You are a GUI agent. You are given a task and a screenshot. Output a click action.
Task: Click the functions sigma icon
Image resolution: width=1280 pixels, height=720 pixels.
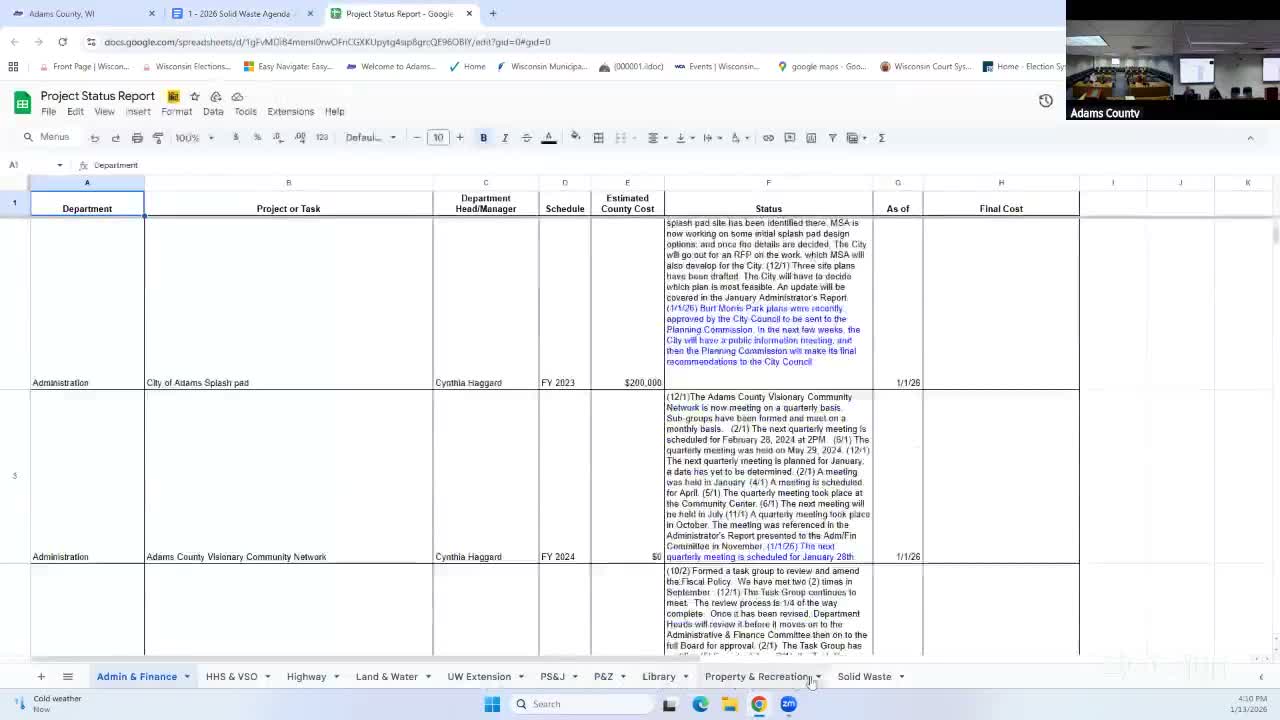[x=881, y=138]
